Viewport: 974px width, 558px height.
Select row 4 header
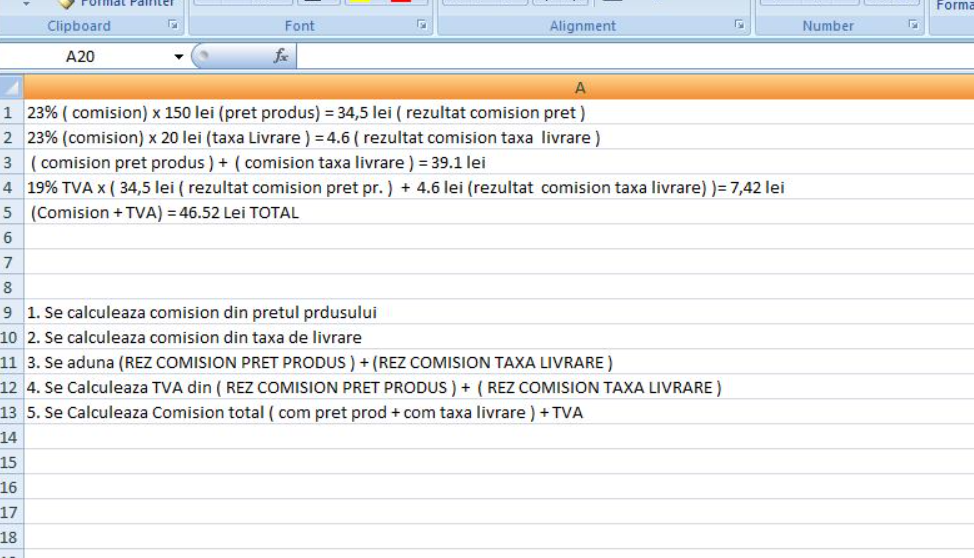point(11,187)
